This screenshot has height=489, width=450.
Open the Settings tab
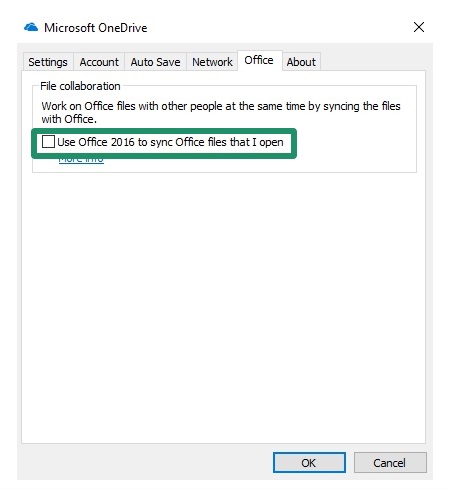48,62
